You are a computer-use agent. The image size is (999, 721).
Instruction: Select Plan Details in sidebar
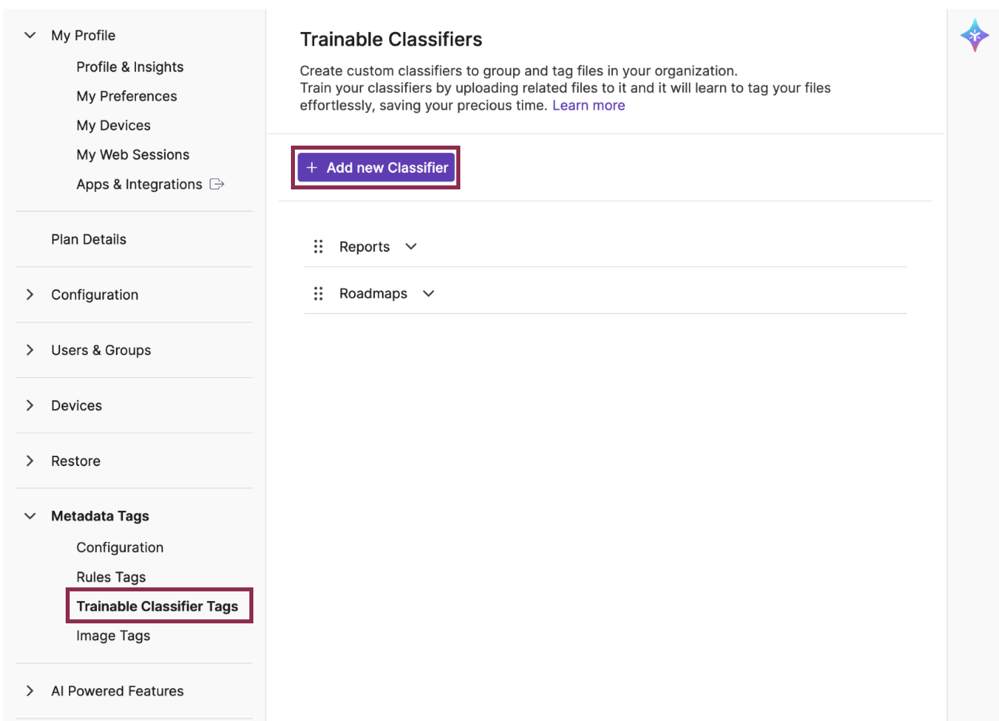[89, 239]
